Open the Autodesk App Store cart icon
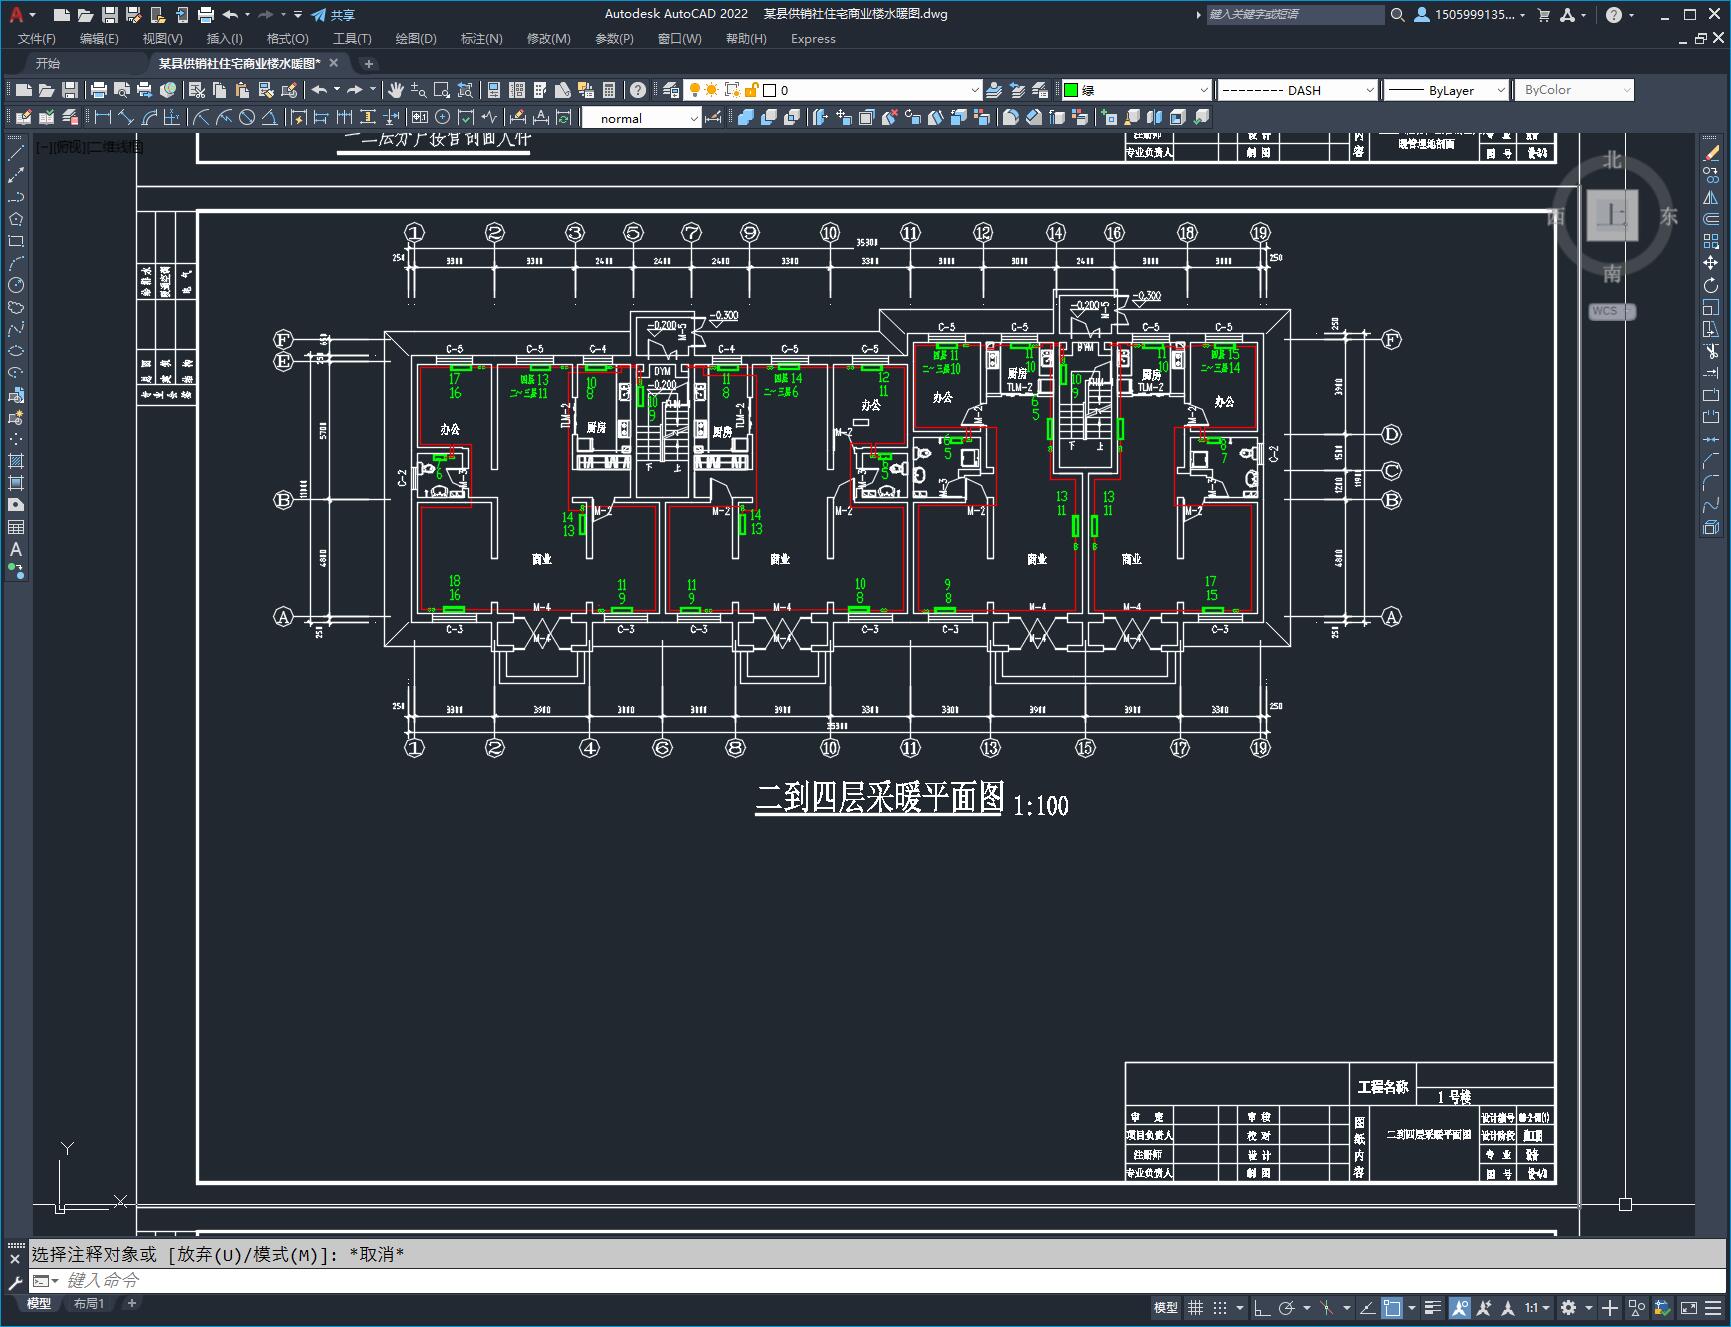Image resolution: width=1731 pixels, height=1327 pixels. 1543,15
